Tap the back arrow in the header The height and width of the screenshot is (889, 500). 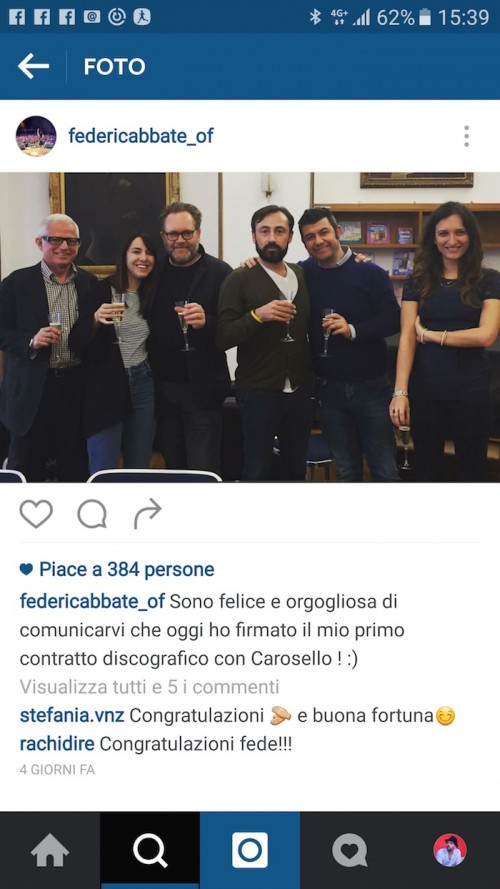click(x=33, y=66)
